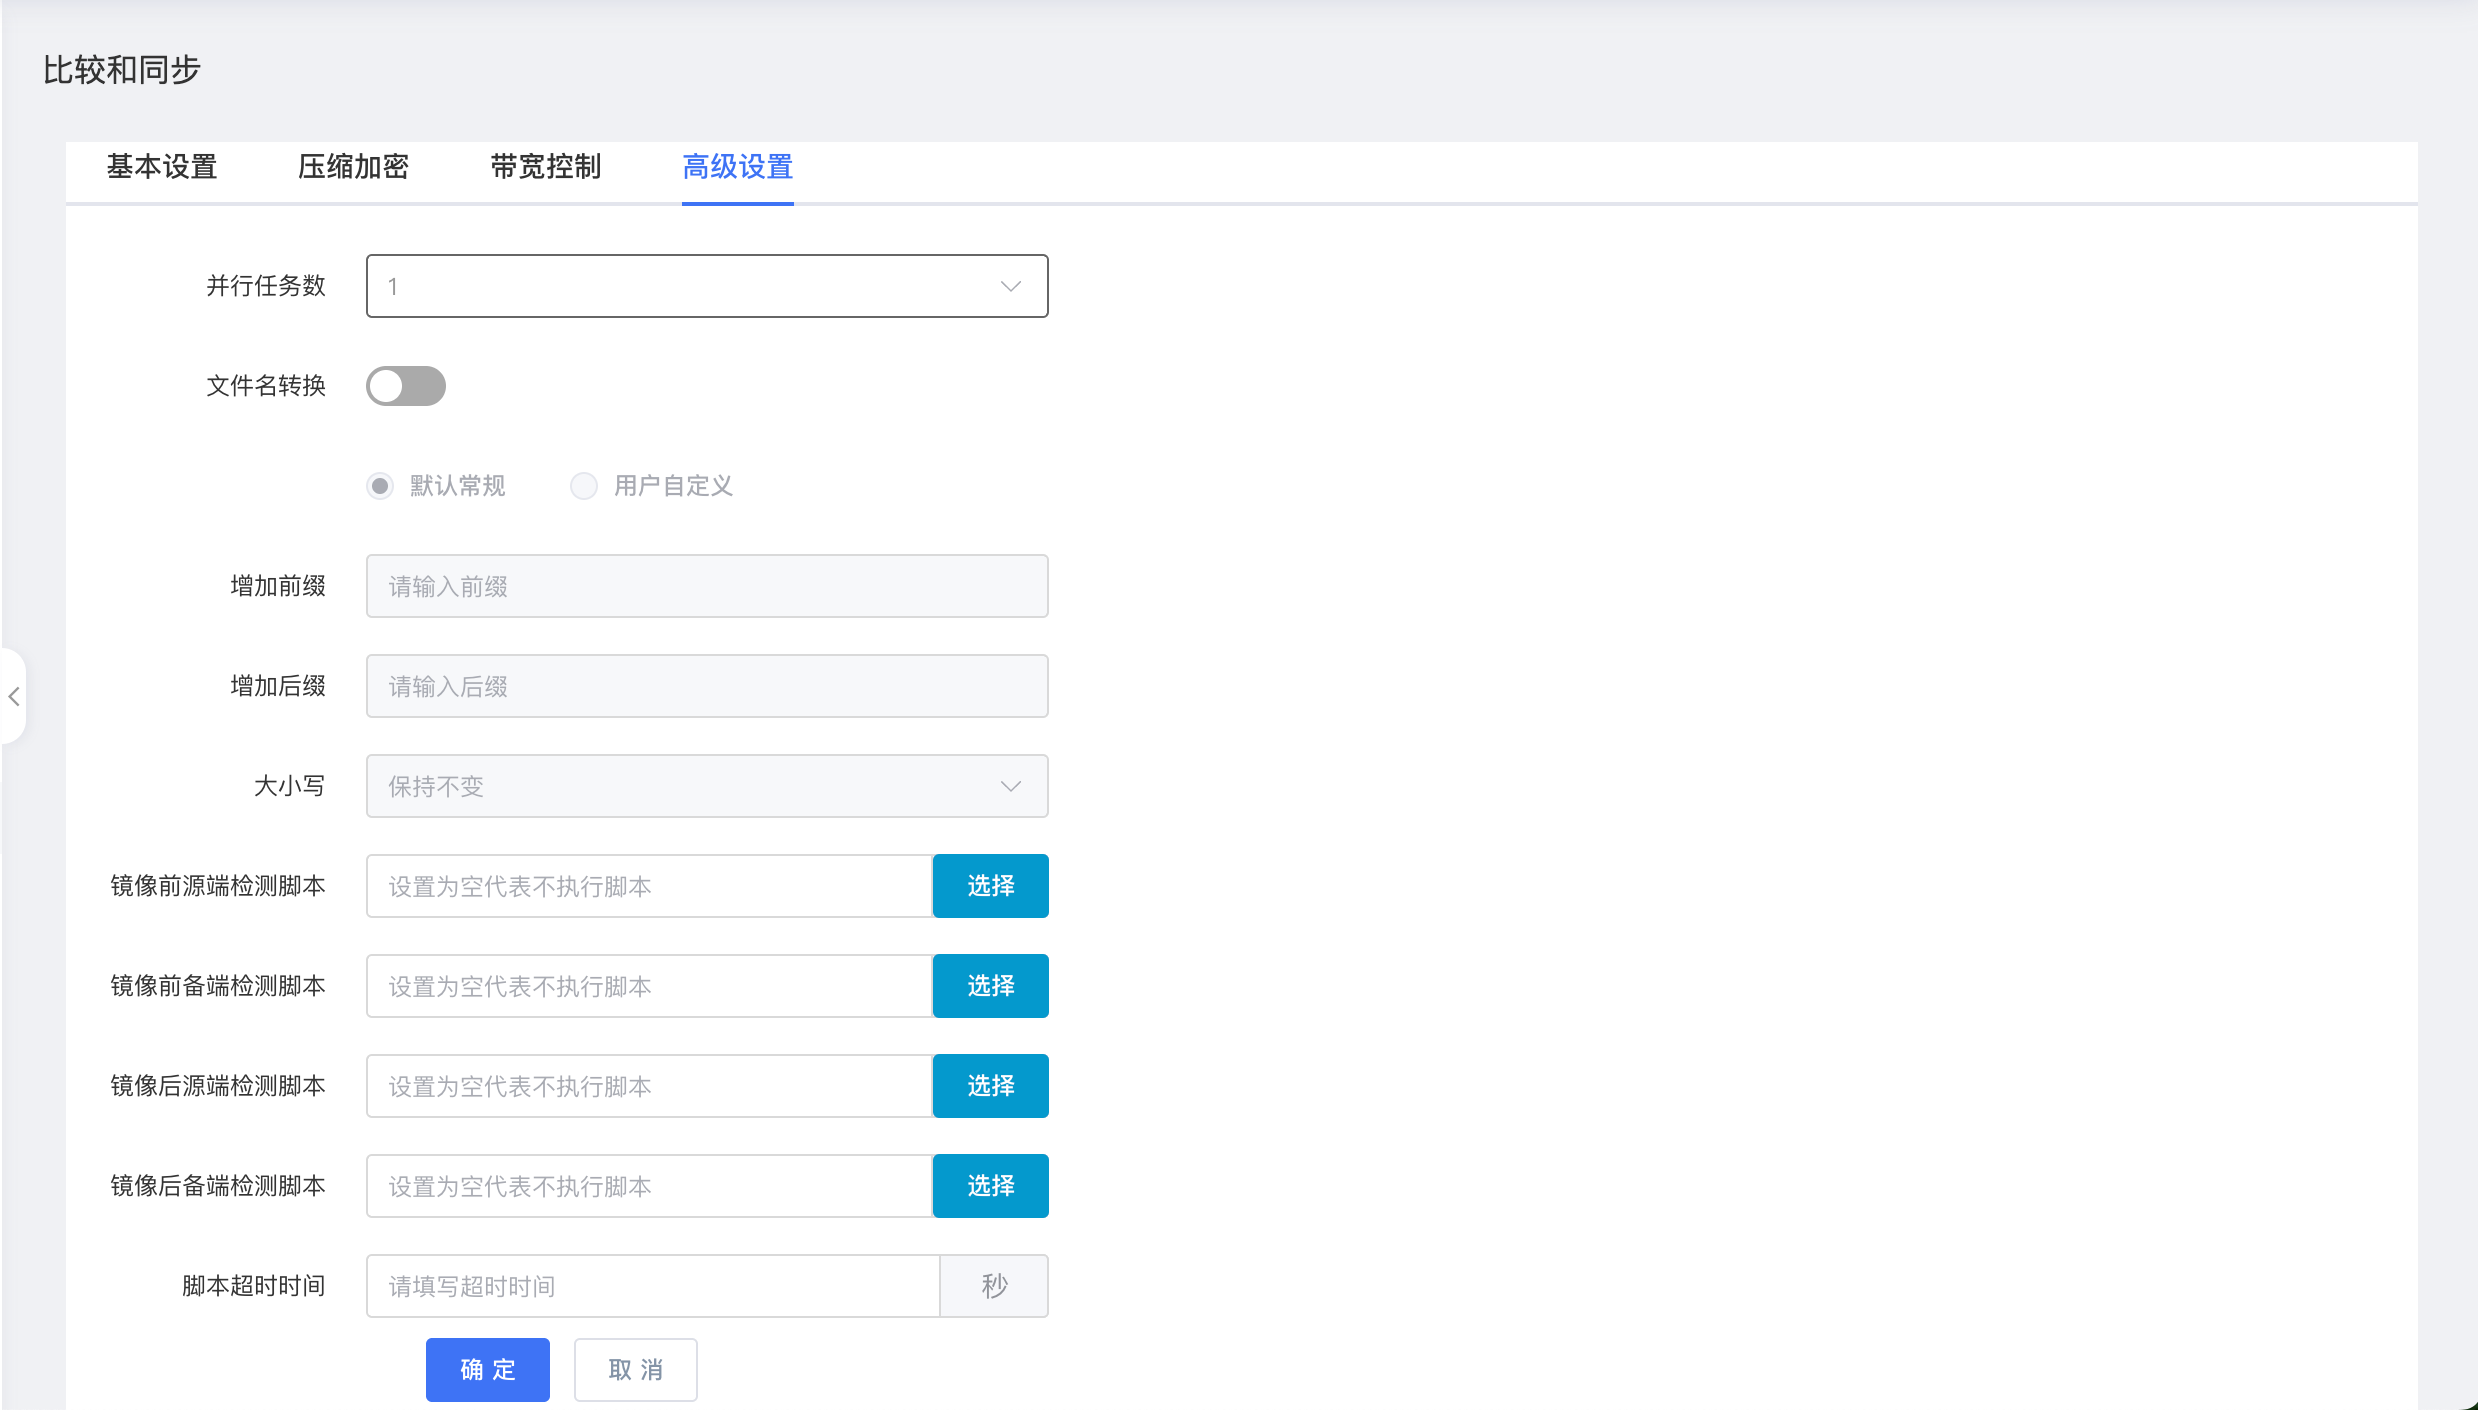Click the 并行任务数 label
This screenshot has width=2478, height=1410.
(266, 286)
